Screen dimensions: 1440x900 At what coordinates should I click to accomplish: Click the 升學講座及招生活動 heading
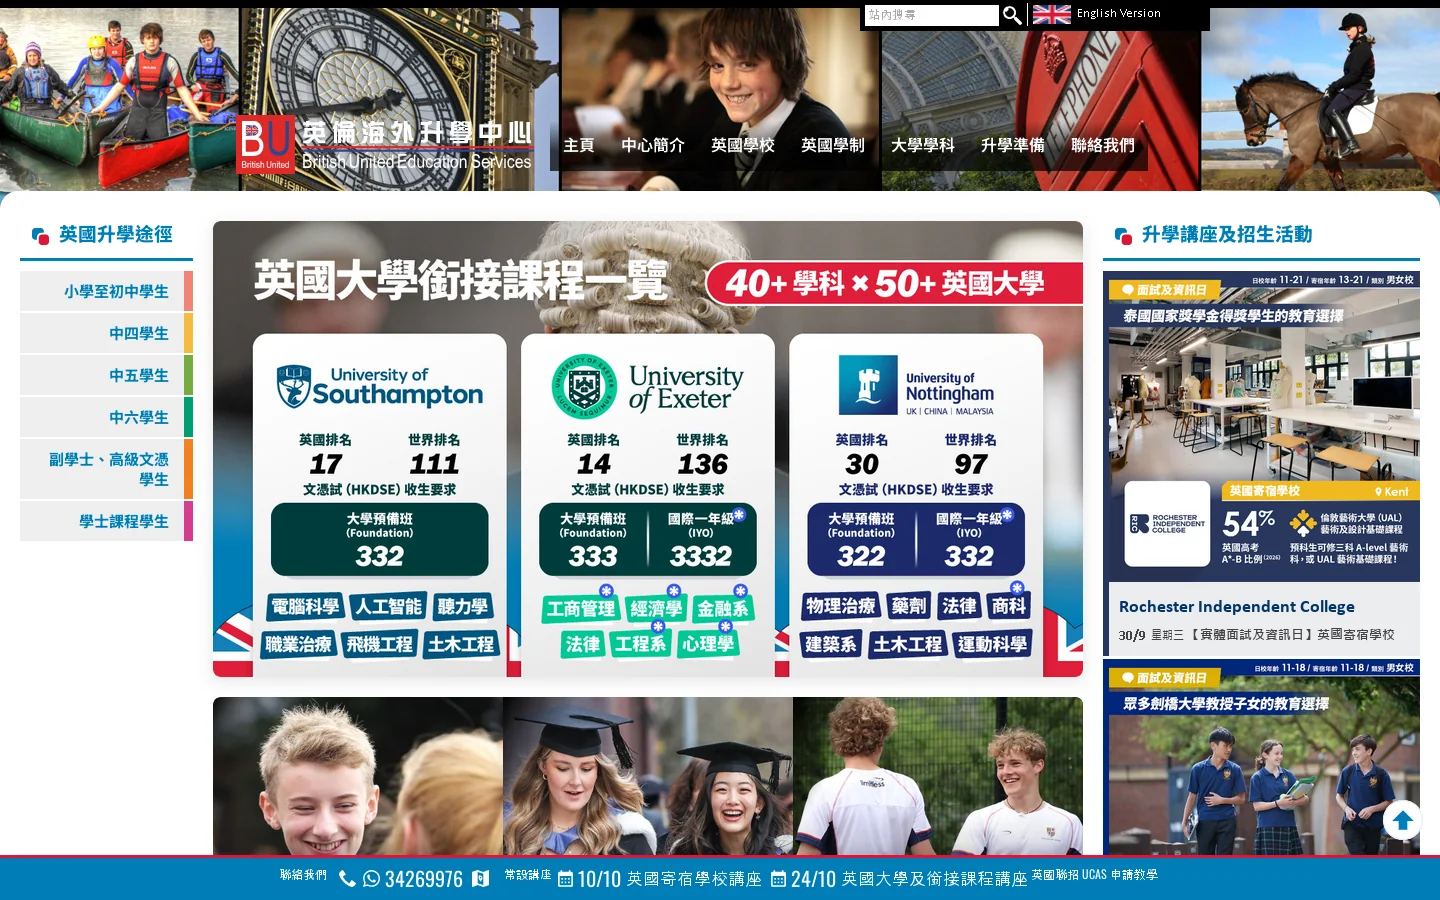[1227, 234]
